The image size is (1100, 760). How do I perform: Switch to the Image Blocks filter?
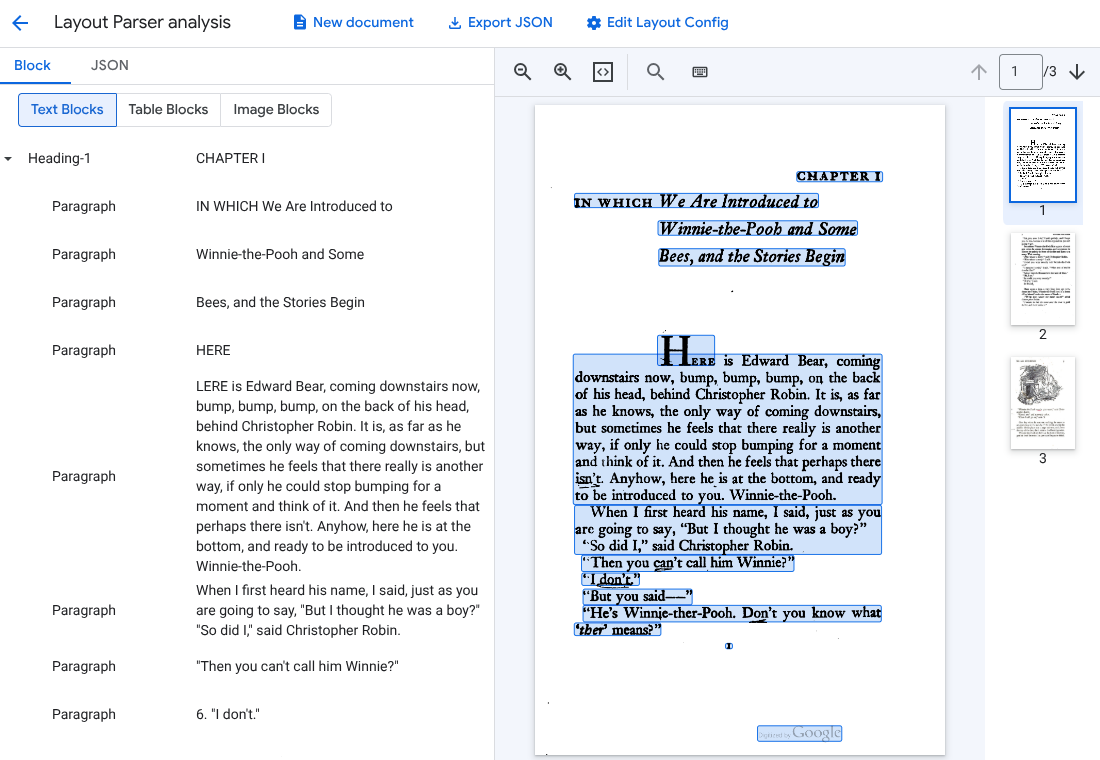click(276, 110)
